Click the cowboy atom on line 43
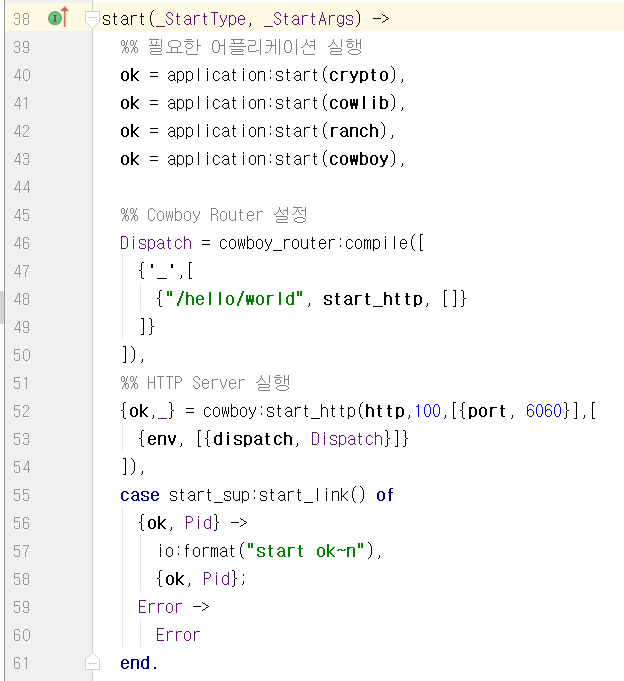The image size is (624, 681). pyautogui.click(x=359, y=159)
